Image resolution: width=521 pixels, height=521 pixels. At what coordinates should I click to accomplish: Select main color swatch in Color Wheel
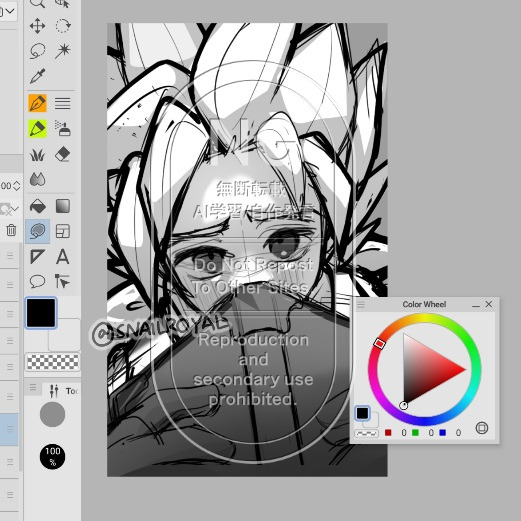(x=362, y=413)
